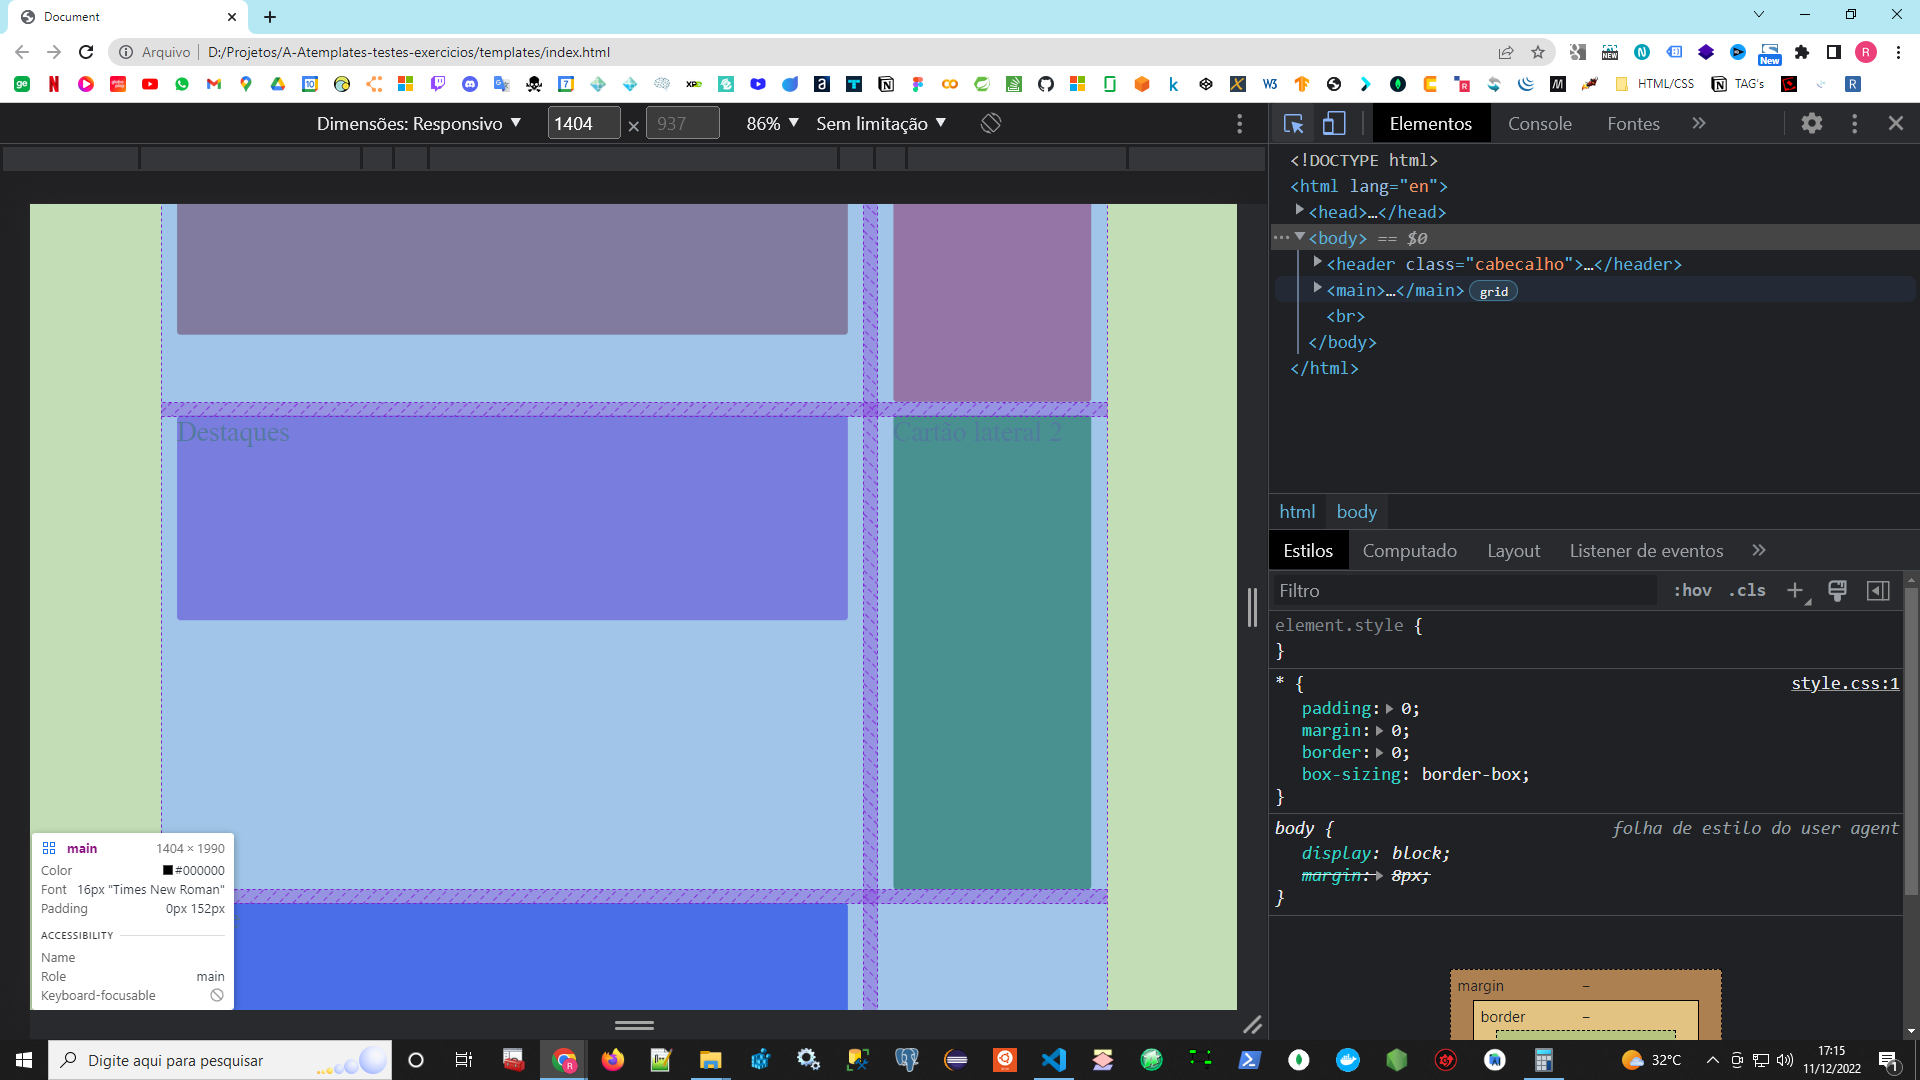Screen dimensions: 1920x1080
Task: Go back in browser history
Action: [x=22, y=52]
